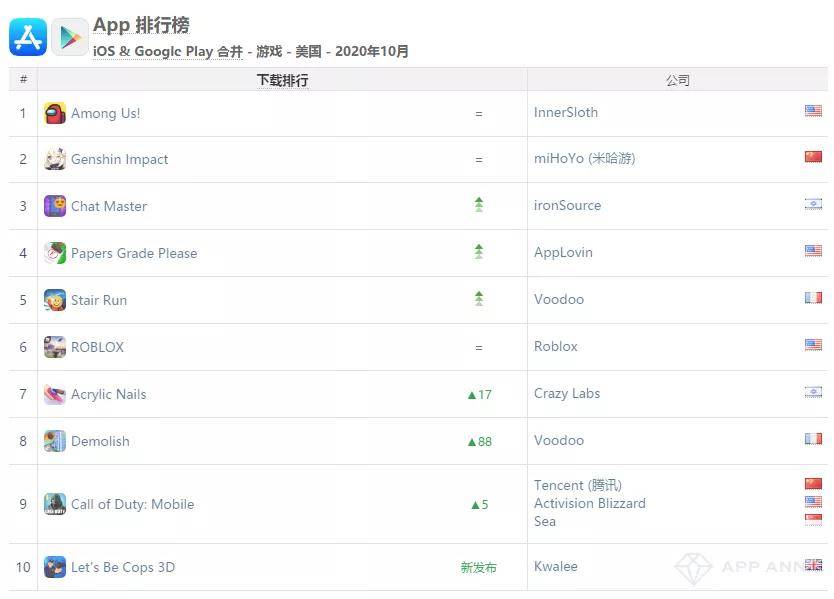
Task: Sort by the 下载排行 column header
Action: tap(282, 80)
